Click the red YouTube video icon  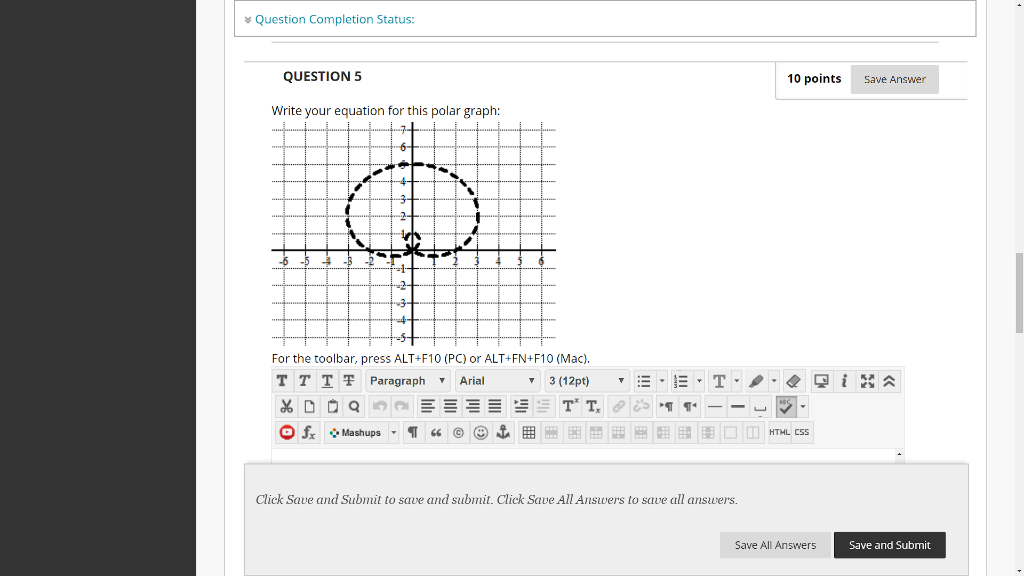click(x=286, y=432)
